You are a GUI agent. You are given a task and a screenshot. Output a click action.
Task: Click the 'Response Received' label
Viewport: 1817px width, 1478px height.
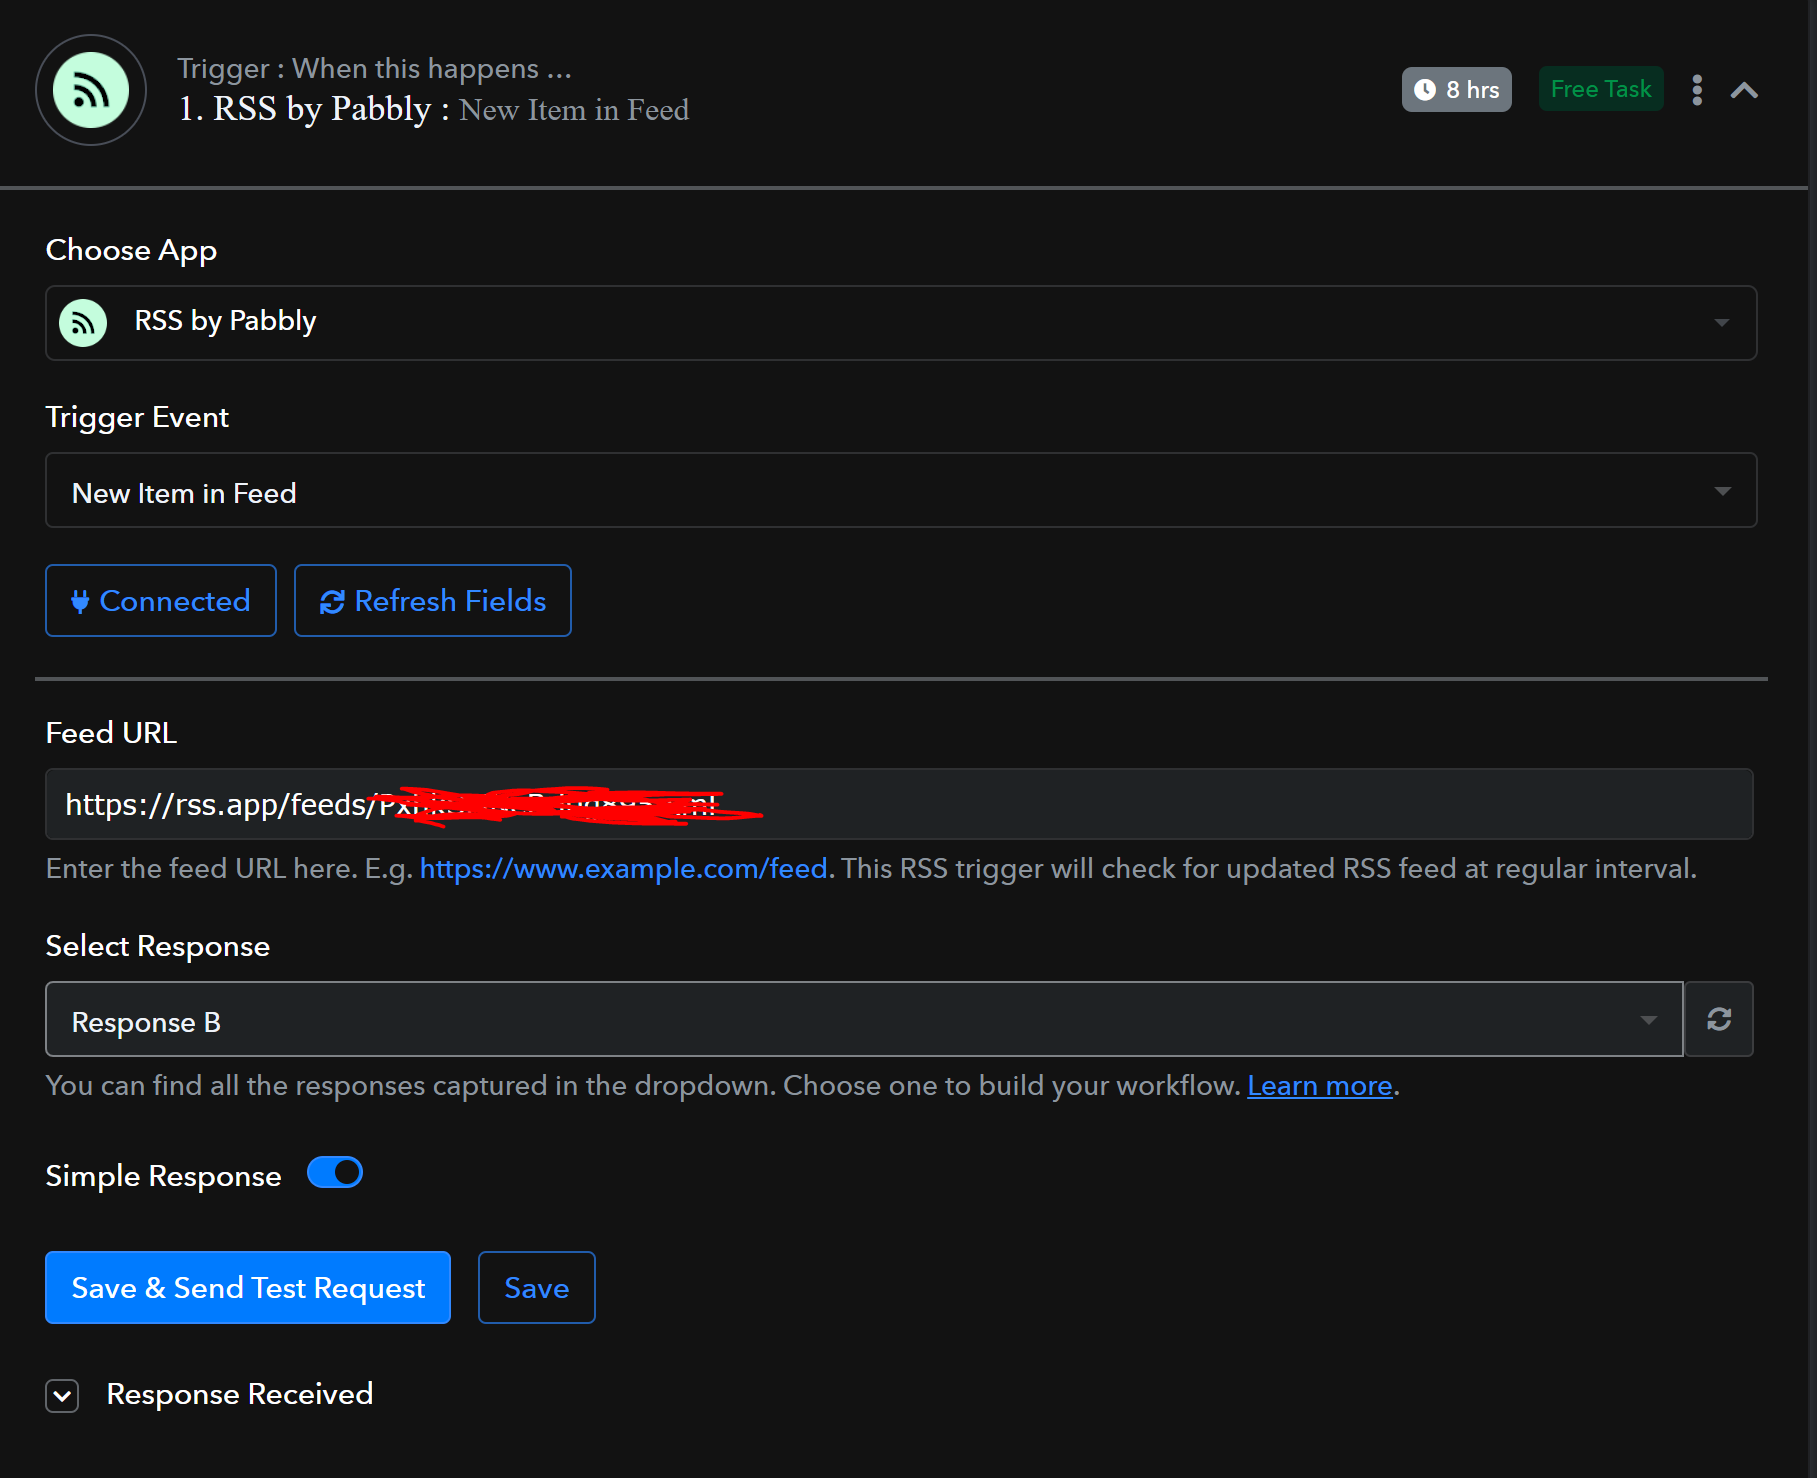240,1394
